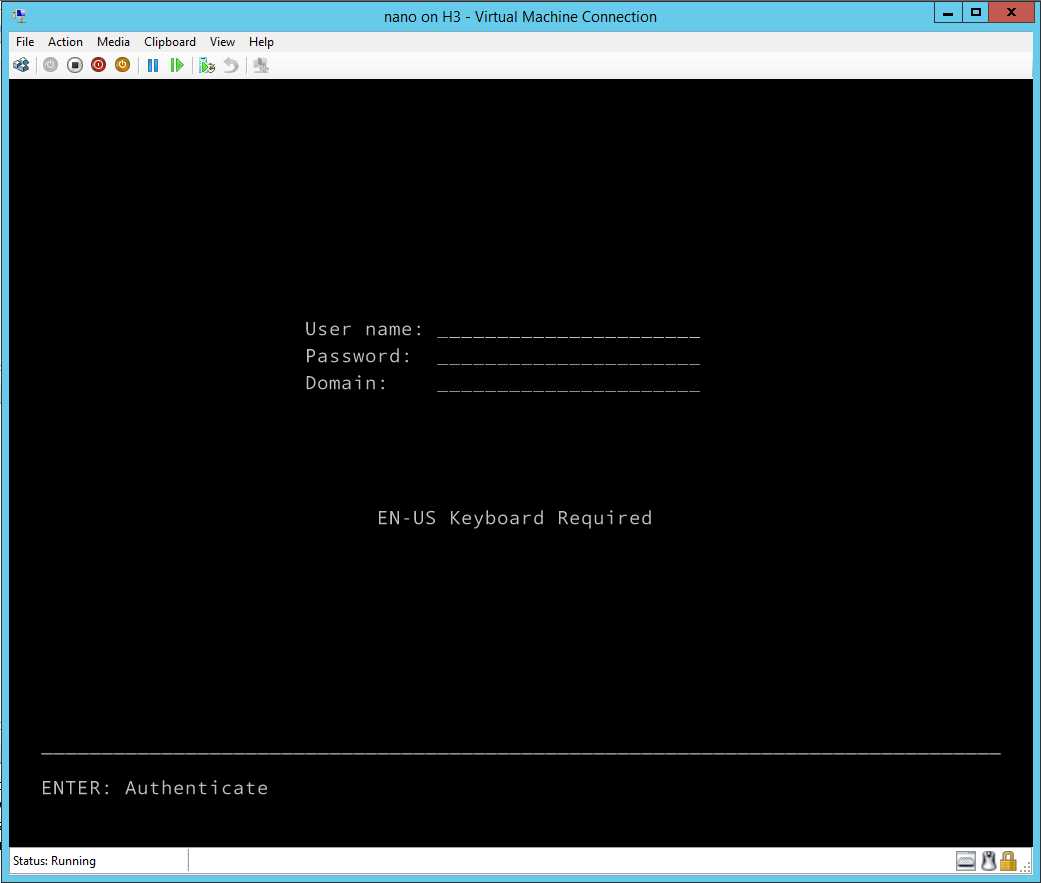The width and height of the screenshot is (1041, 883).
Task: Shut down the VM with red button
Action: 98,65
